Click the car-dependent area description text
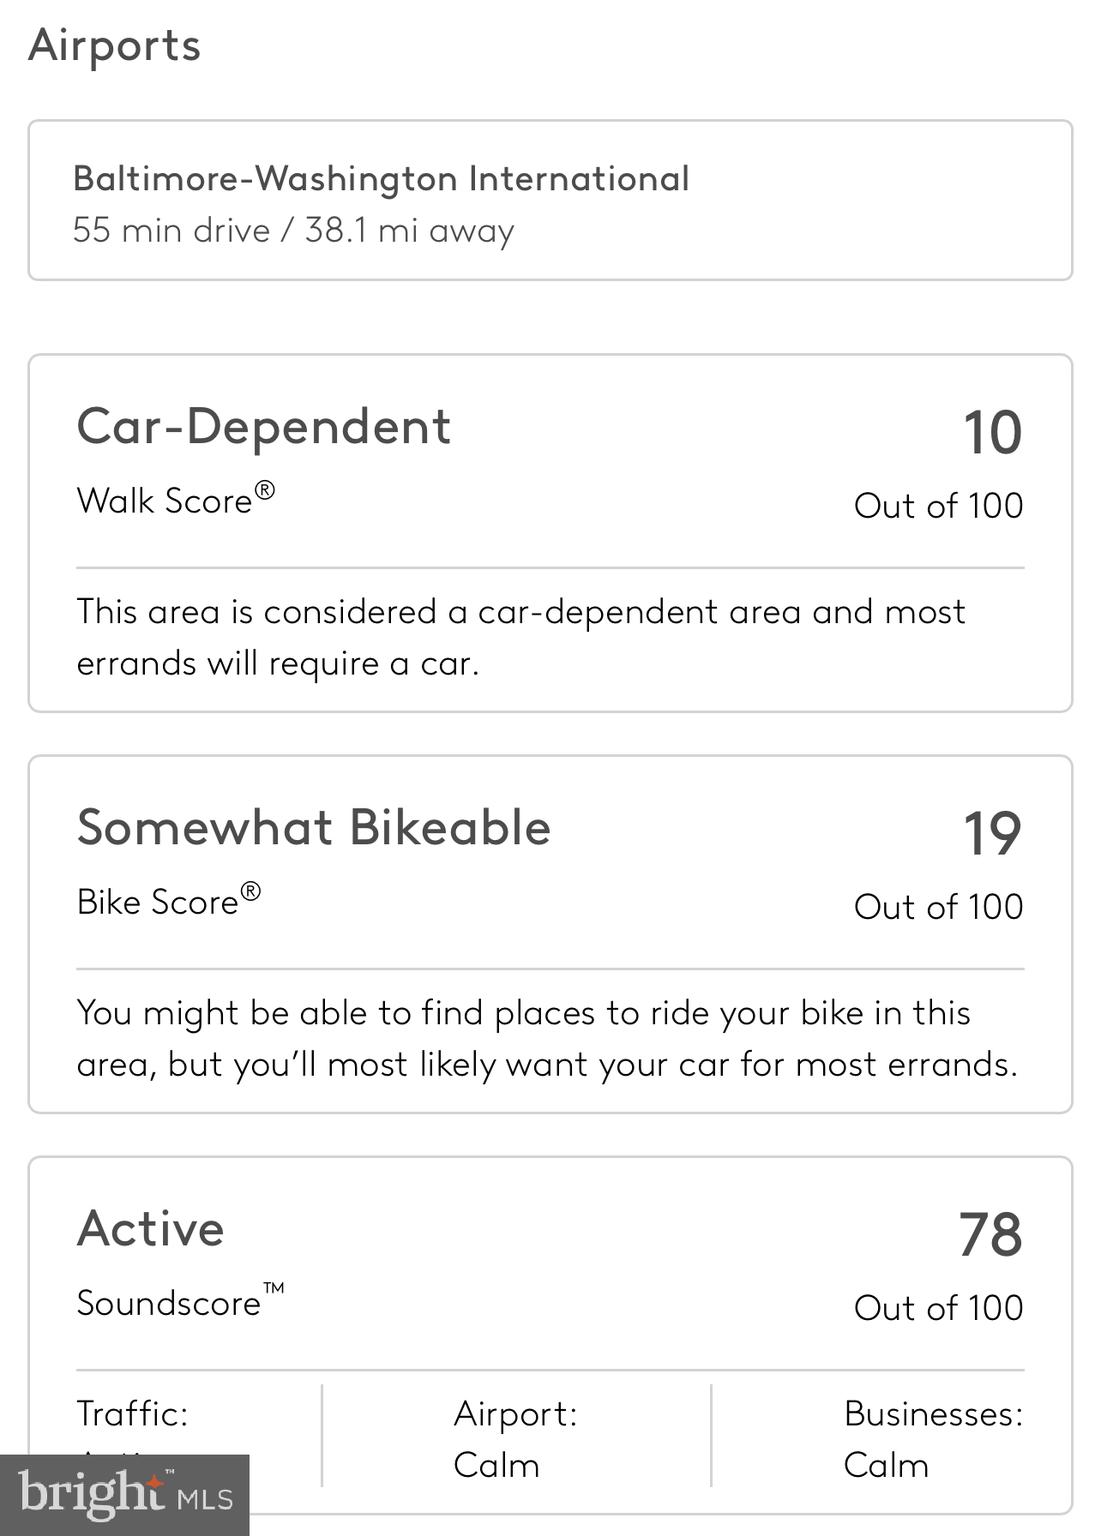Screen dimensions: 1101x1536 click(521, 637)
